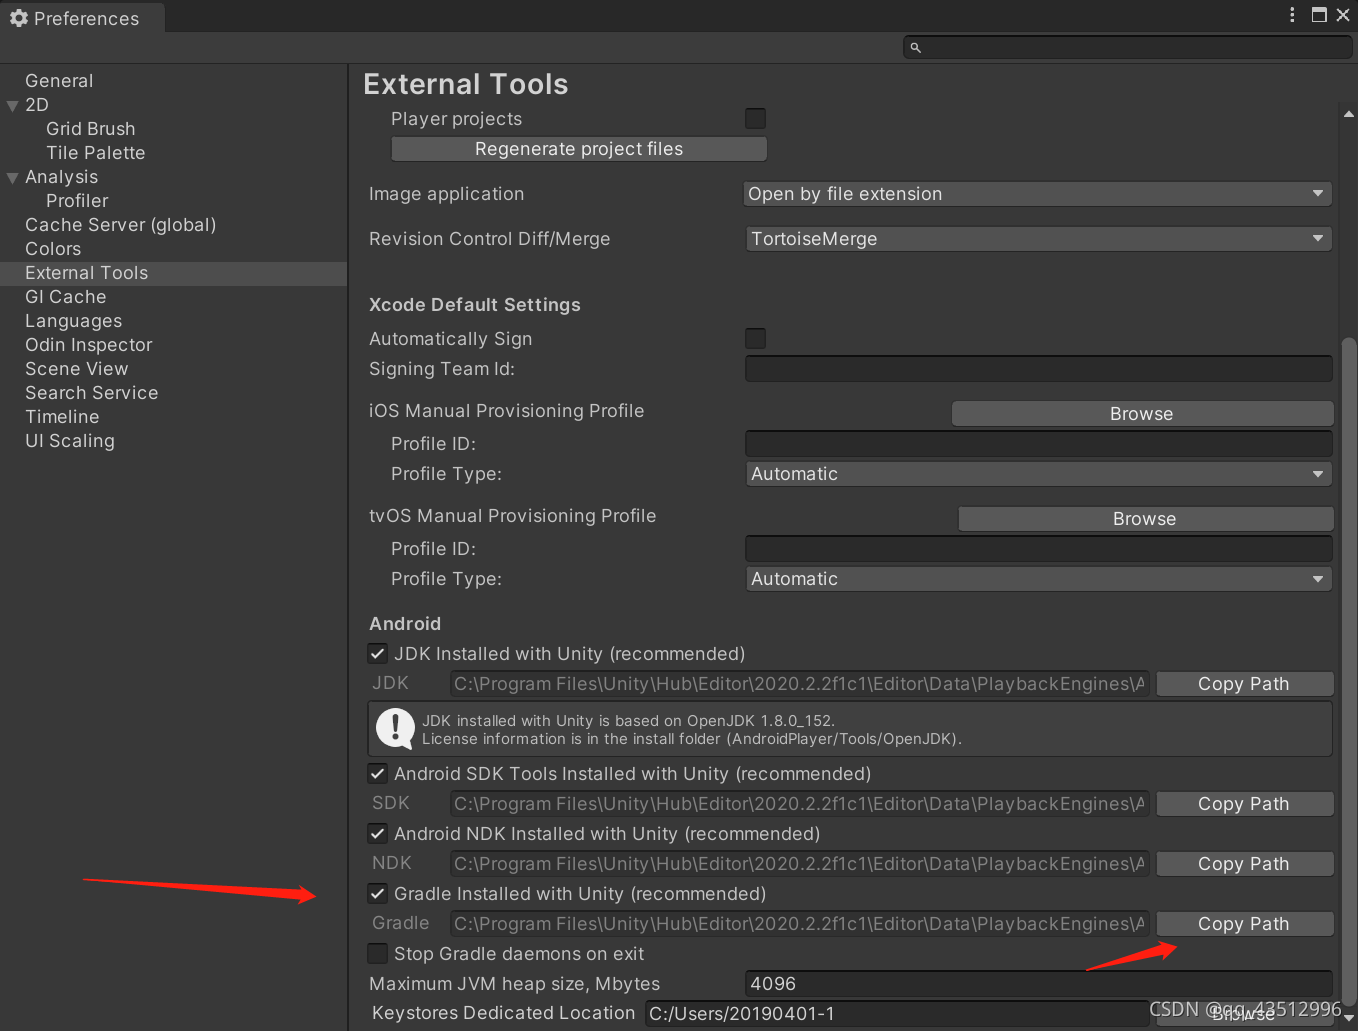
Task: Open Image application dropdown
Action: pyautogui.click(x=1038, y=193)
